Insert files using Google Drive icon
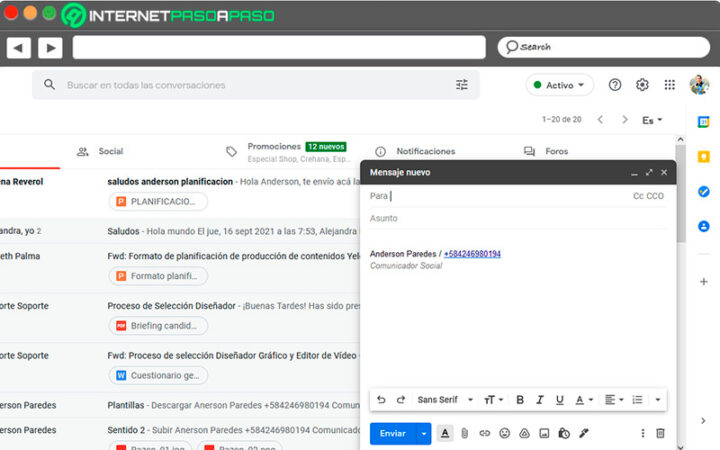720x450 pixels. 524,433
